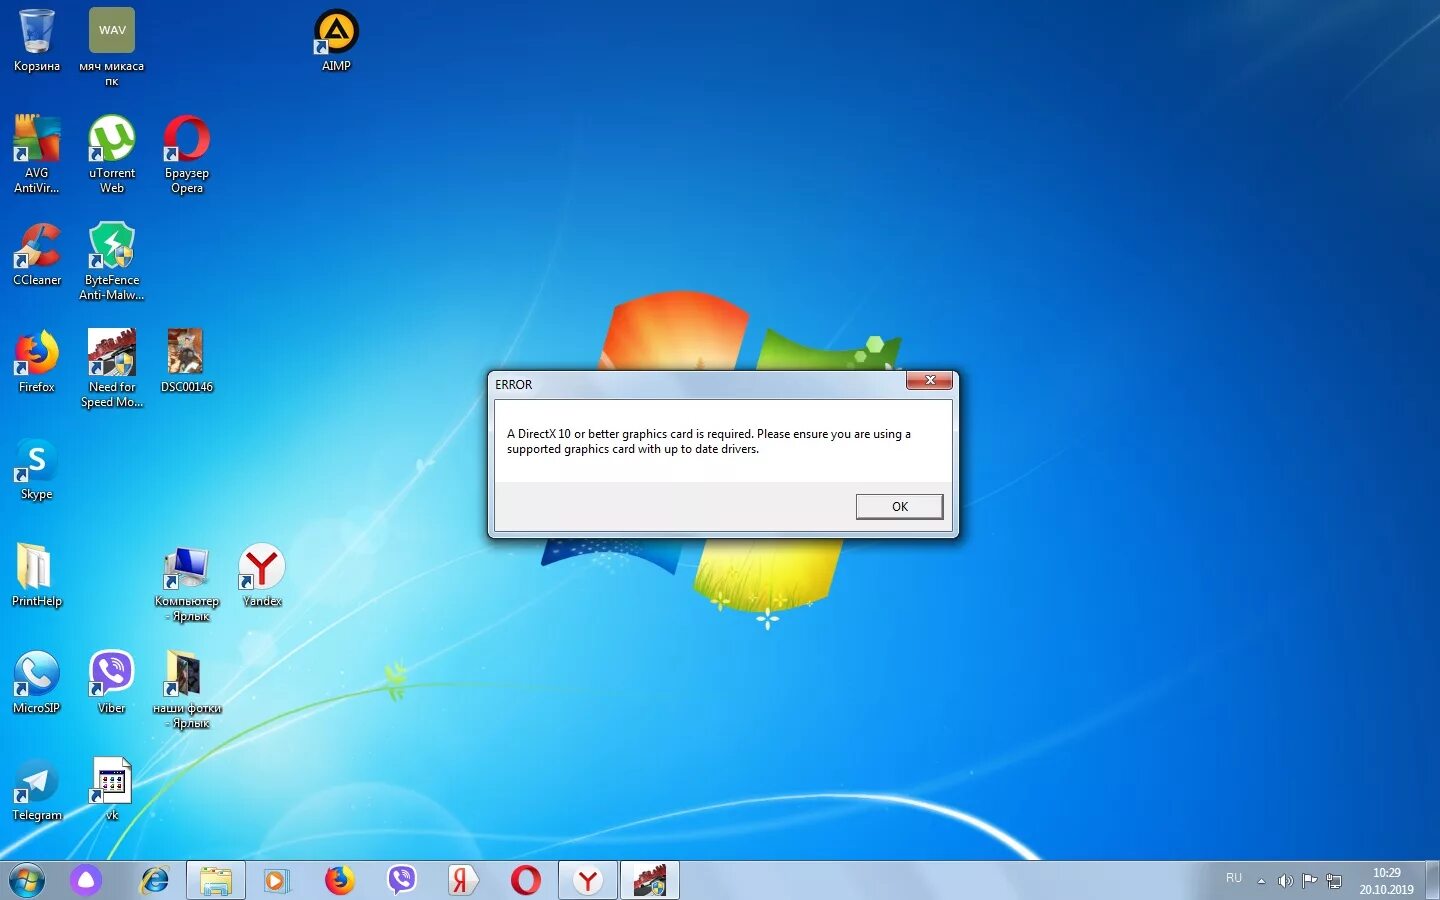The image size is (1440, 900).
Task: Open the volume control in the tray
Action: (x=1285, y=881)
